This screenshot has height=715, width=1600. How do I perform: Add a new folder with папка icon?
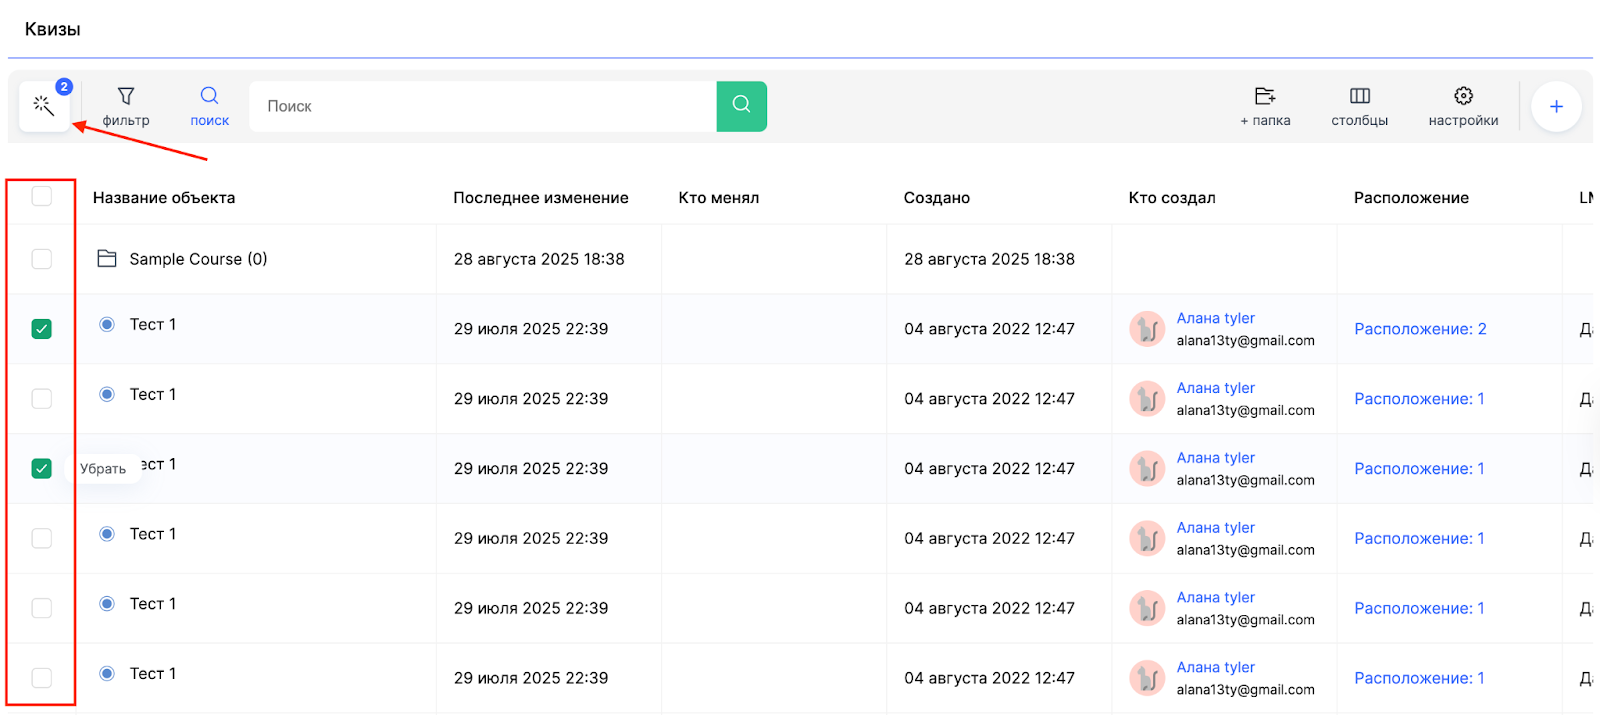coord(1265,96)
